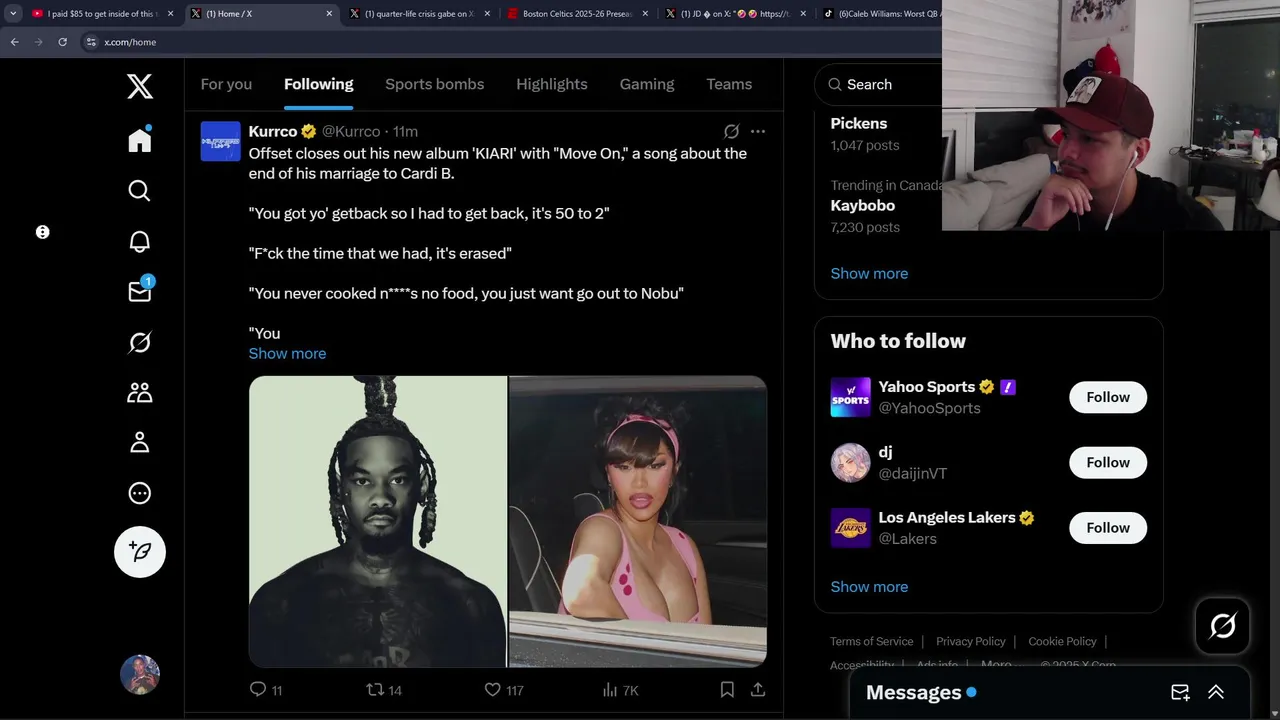Screen dimensions: 1280x720
Task: Open Terms of Service link
Action: click(871, 641)
